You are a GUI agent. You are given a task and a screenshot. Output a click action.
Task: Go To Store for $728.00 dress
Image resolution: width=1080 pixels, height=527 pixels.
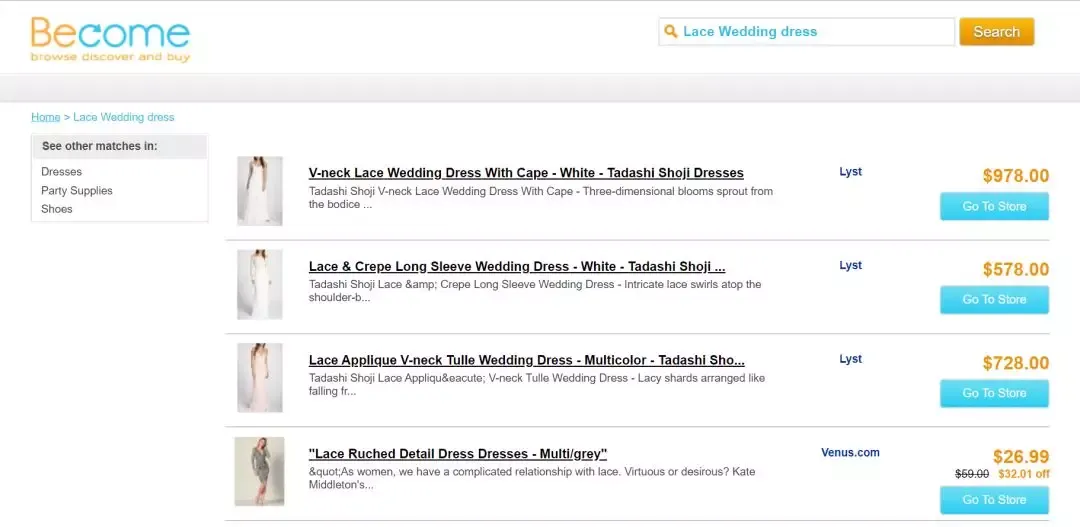point(994,393)
